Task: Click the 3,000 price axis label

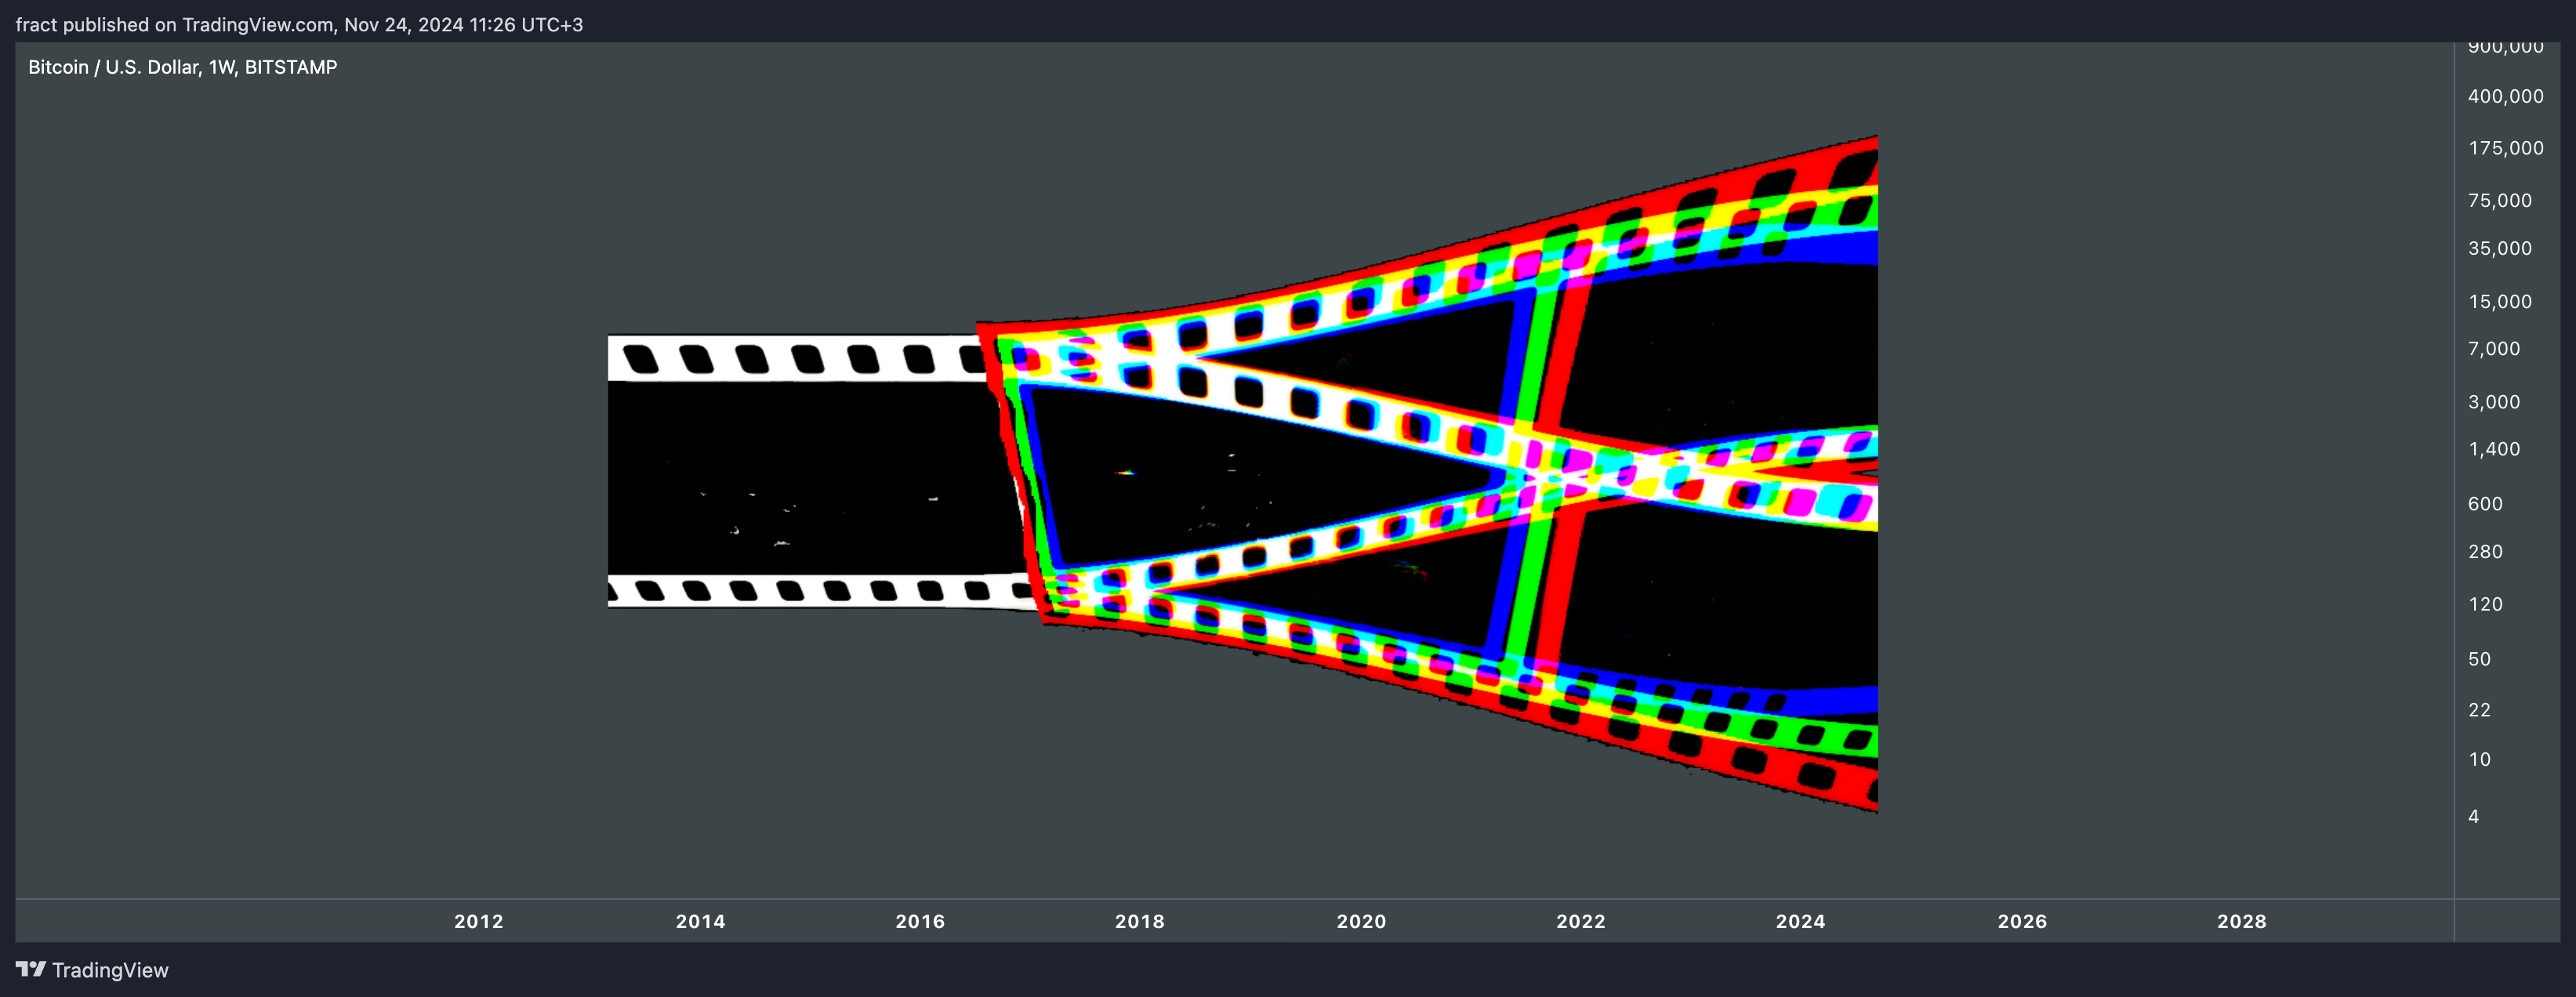Action: pyautogui.click(x=2494, y=401)
